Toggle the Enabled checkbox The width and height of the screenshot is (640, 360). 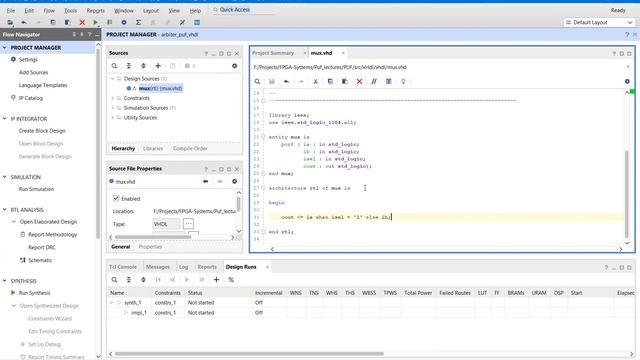coord(116,198)
